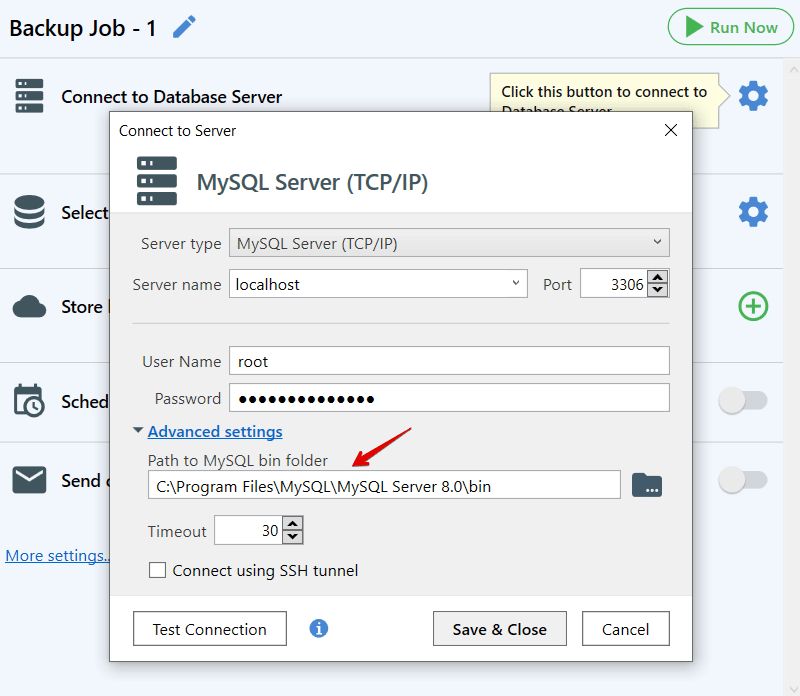Click the envelope email icon
Screen dimensions: 800x696
coord(29,480)
